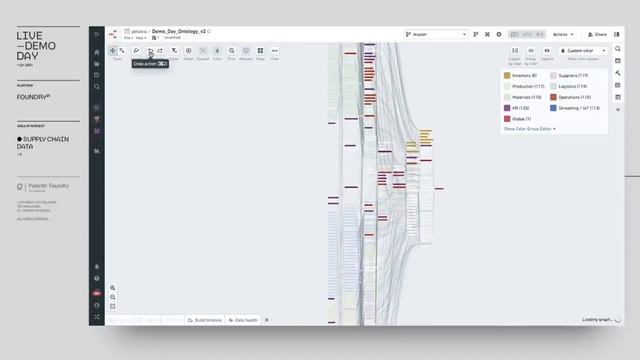
Task: Click the collapse chevron in right panel strip
Action: [x=618, y=109]
